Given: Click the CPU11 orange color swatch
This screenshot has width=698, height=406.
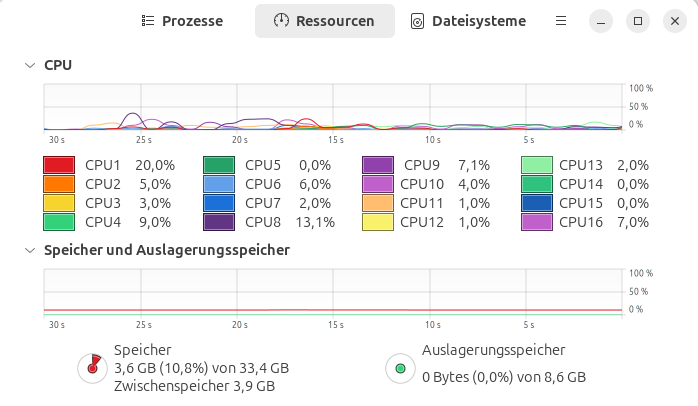Looking at the screenshot, I should [x=378, y=203].
